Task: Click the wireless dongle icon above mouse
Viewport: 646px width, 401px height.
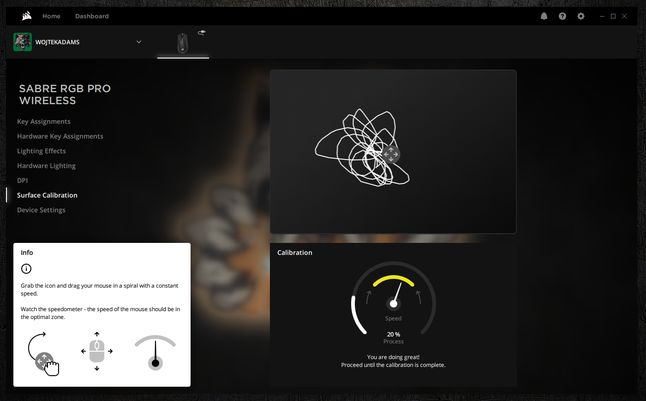Action: tap(201, 32)
